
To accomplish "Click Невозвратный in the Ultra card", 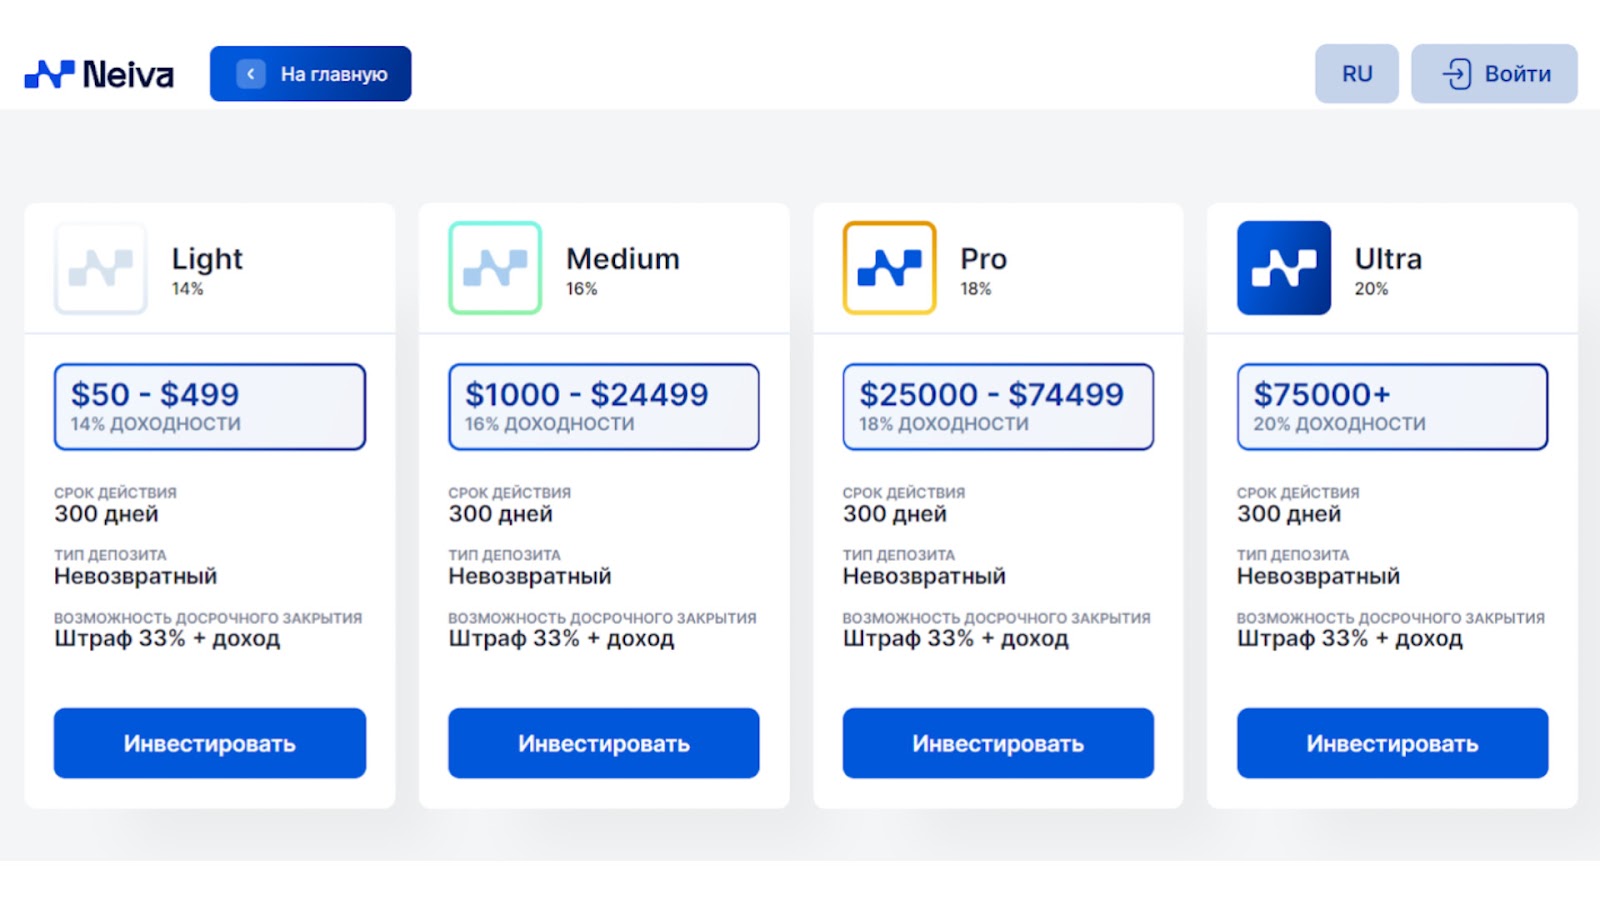I will coord(1318,576).
